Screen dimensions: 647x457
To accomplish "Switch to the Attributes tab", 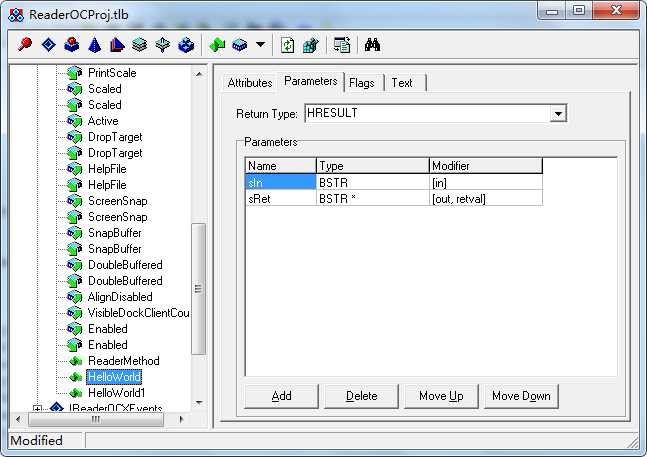I will (250, 83).
